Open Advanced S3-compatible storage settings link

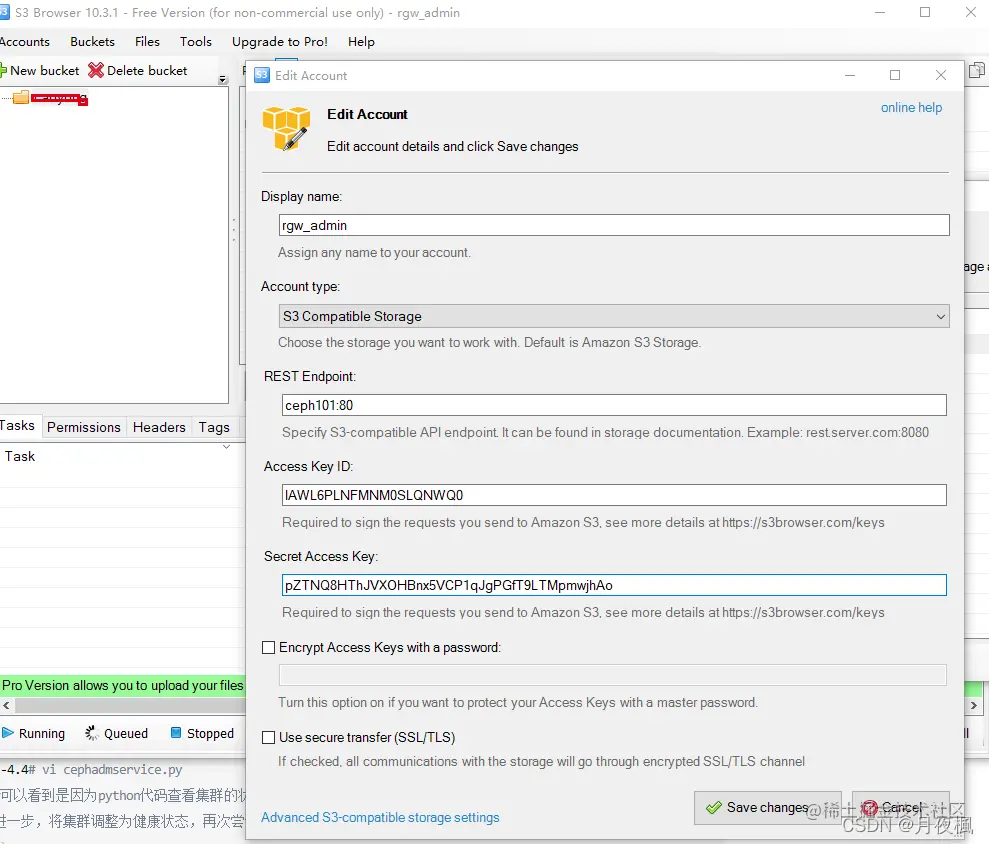pos(380,818)
